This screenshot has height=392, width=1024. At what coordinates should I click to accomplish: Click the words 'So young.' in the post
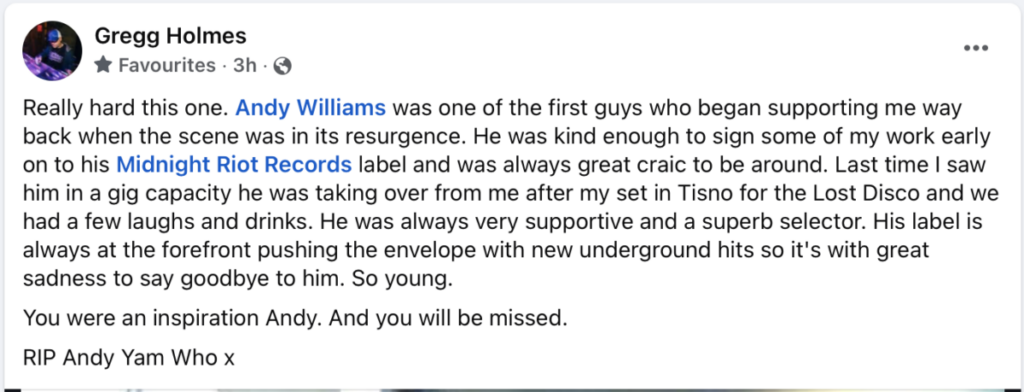coord(402,279)
